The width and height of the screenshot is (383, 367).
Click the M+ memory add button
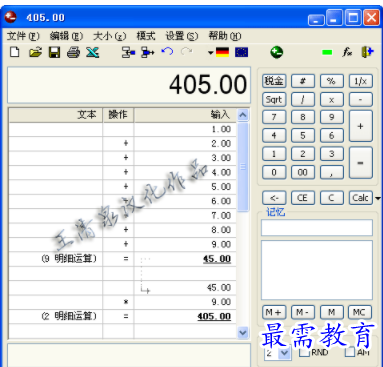274,312
